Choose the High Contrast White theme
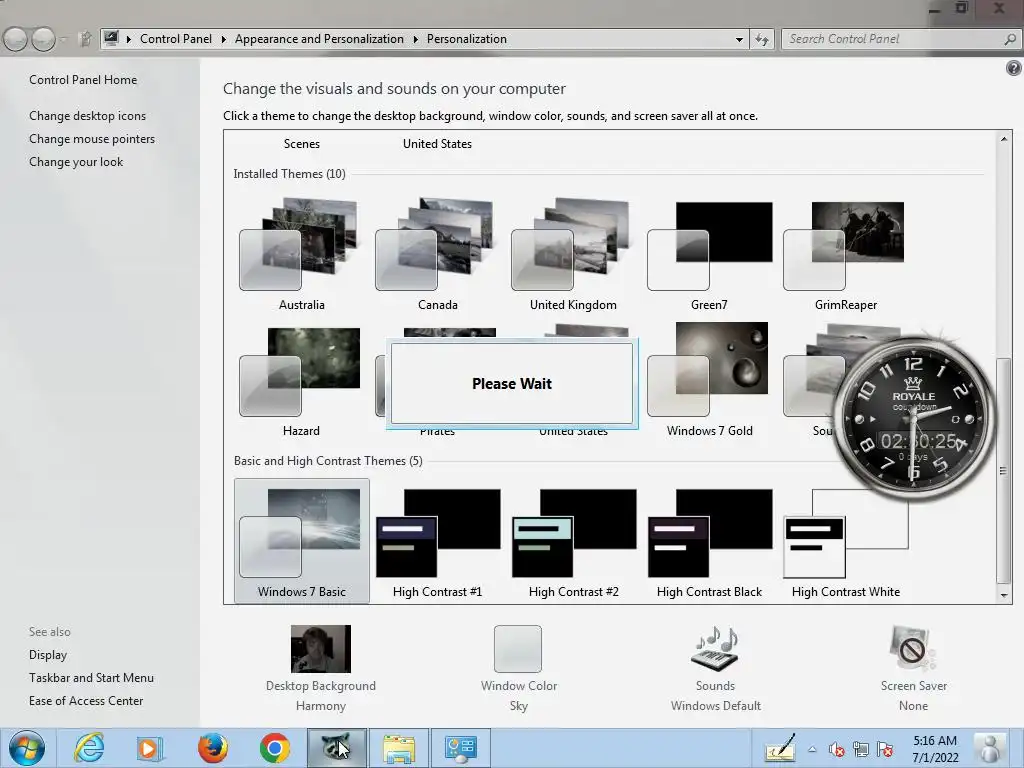This screenshot has height=768, width=1024. pyautogui.click(x=845, y=542)
